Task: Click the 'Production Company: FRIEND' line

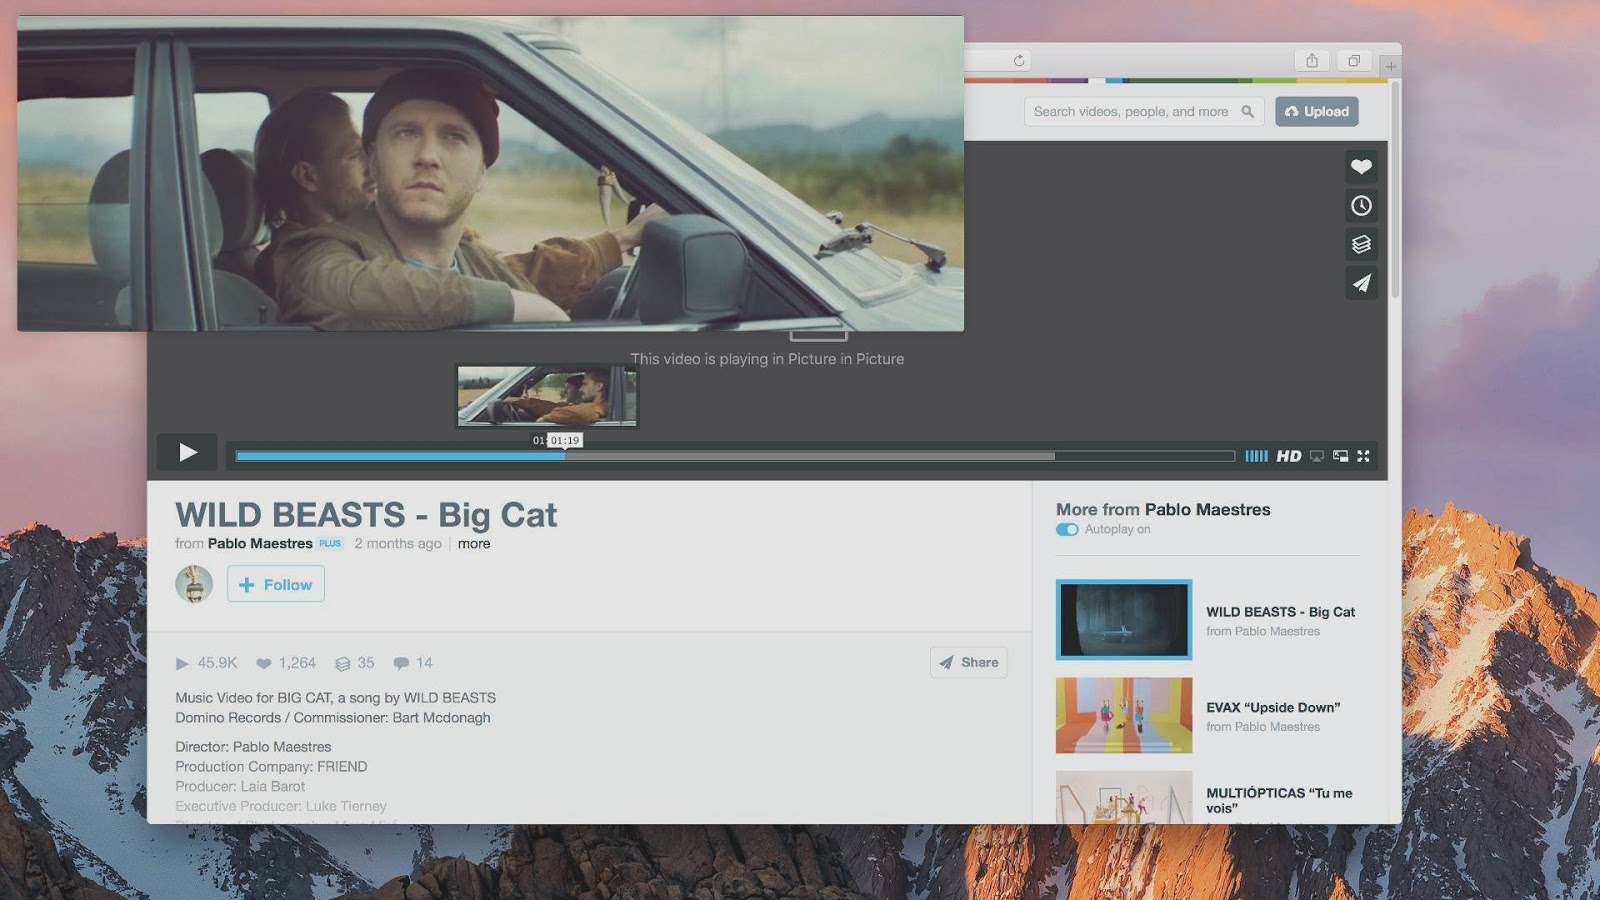Action: pos(271,767)
